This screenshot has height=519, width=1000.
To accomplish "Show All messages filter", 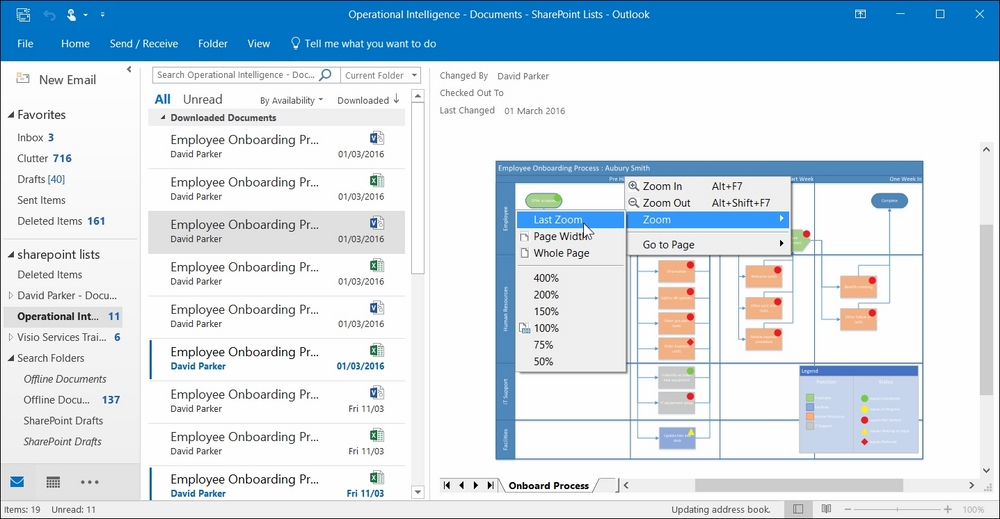I will coord(163,99).
